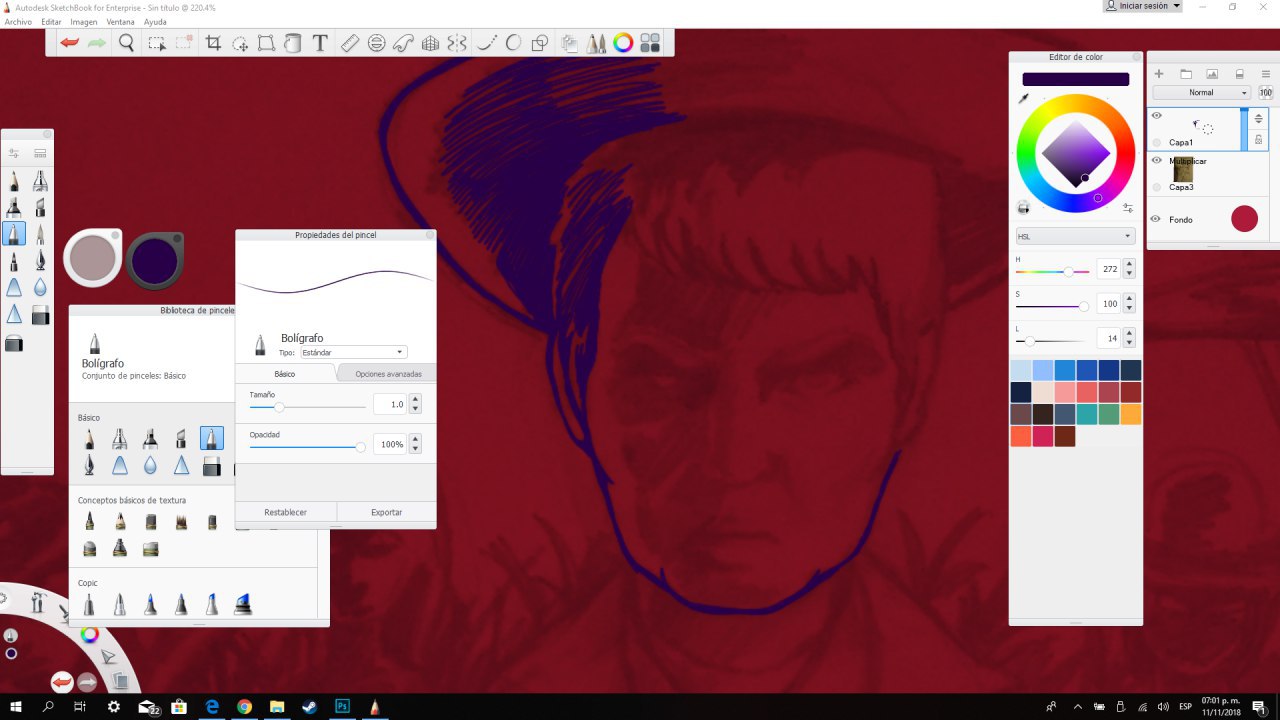Click the clear layer eraser icon

tap(1239, 74)
